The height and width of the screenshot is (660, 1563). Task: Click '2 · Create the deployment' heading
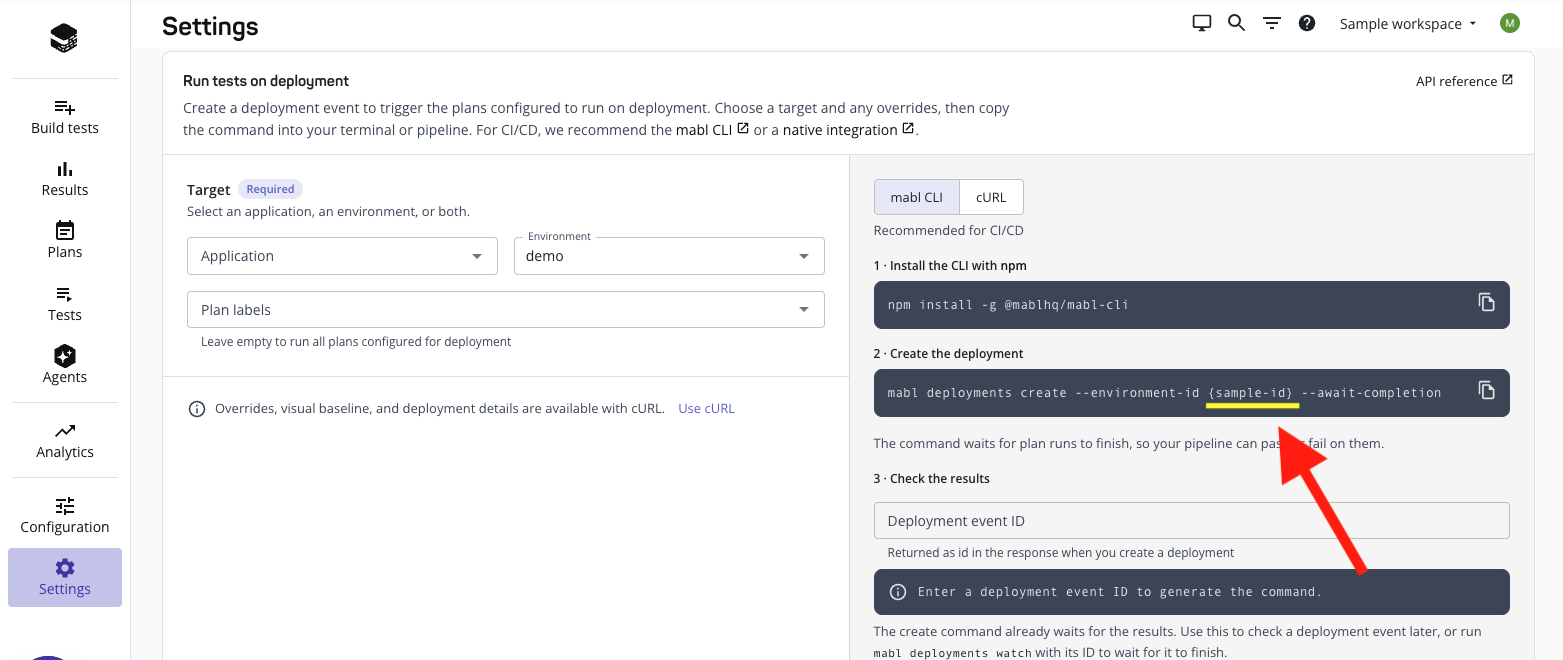[948, 354]
